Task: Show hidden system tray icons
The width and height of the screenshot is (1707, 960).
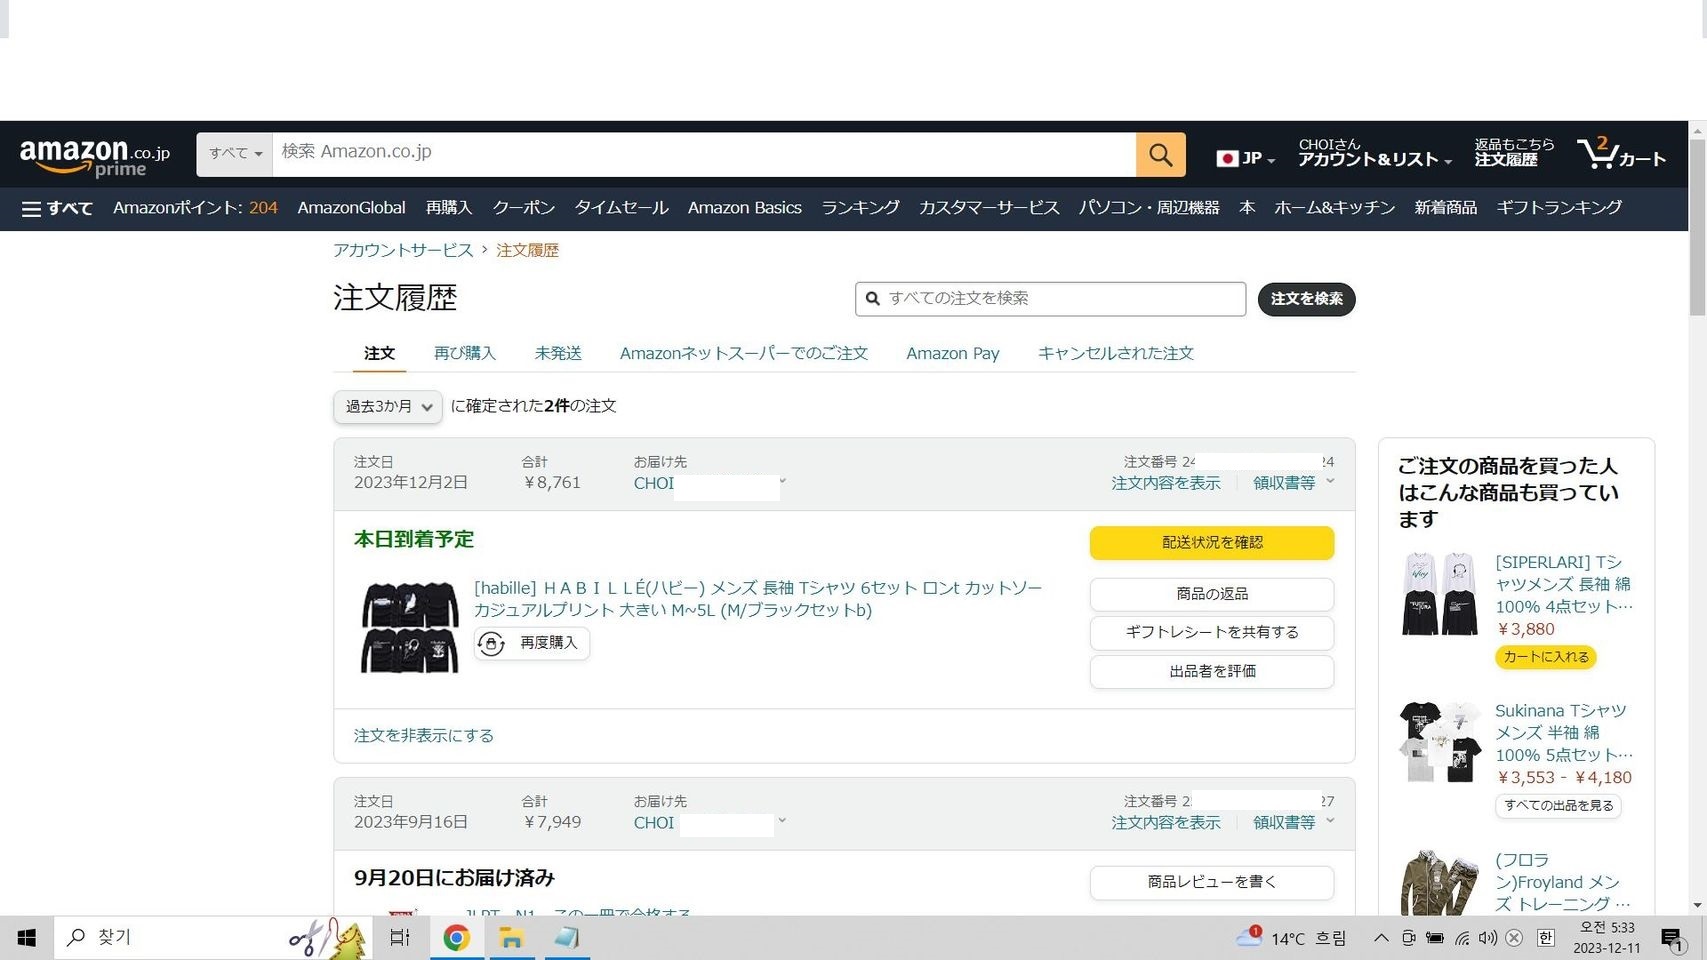Action: [1381, 938]
